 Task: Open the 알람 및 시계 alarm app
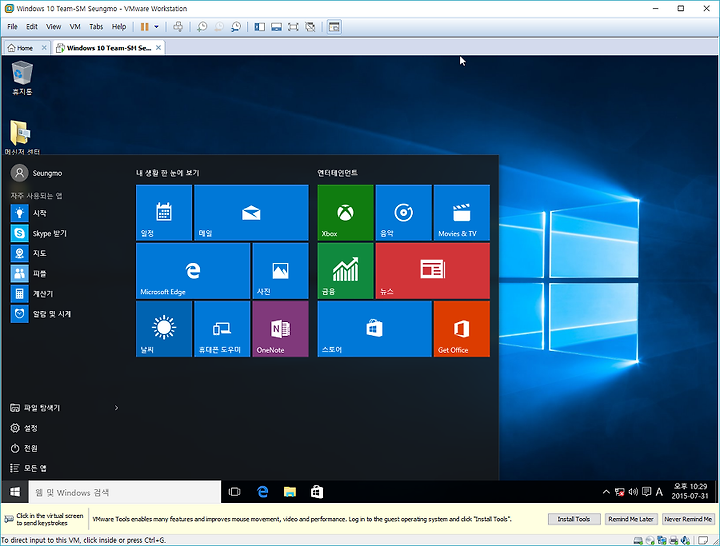(41, 314)
